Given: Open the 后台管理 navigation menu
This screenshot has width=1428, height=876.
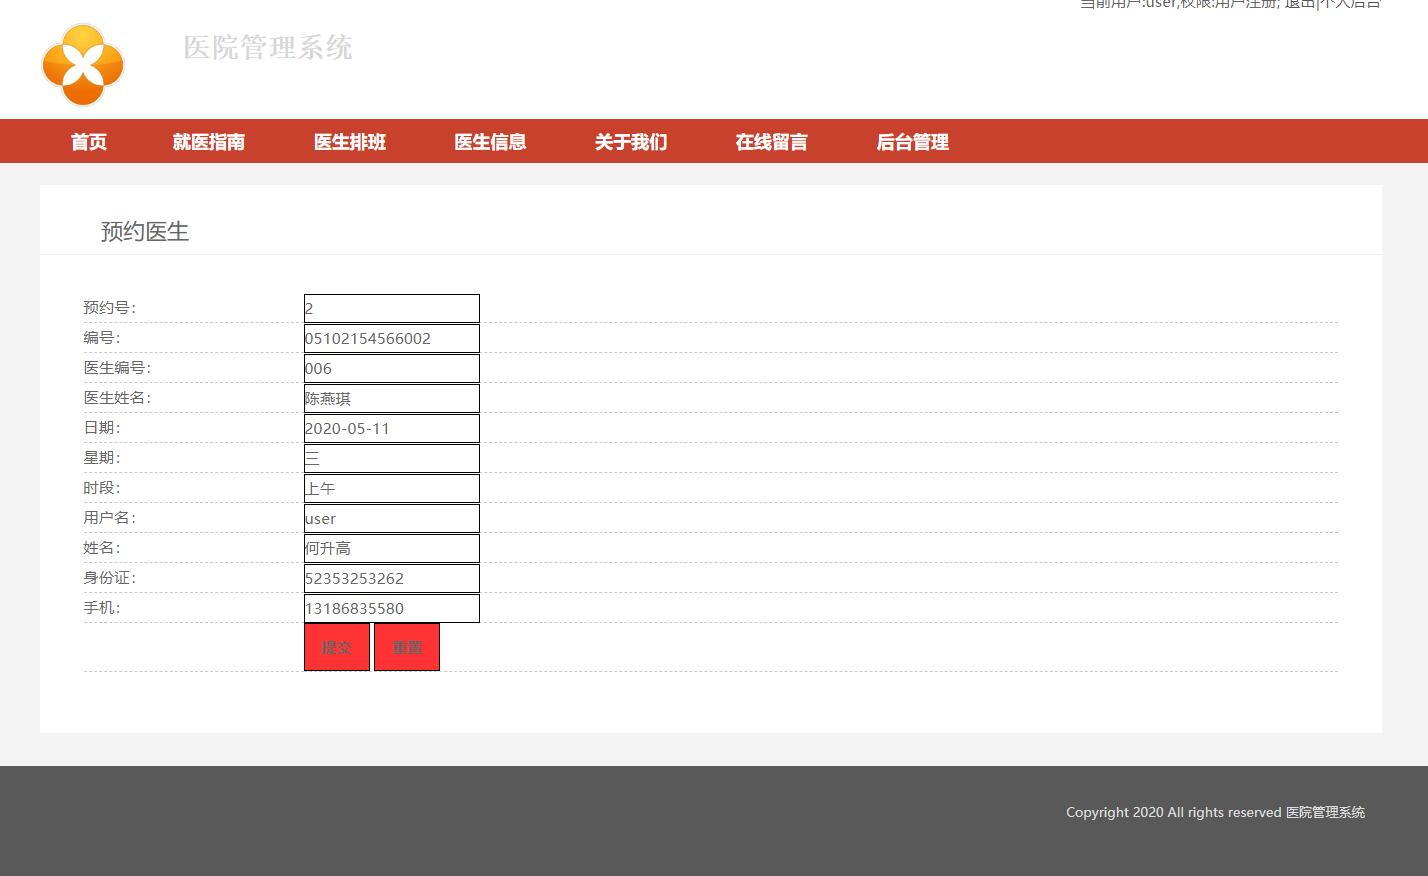Looking at the screenshot, I should 912,141.
